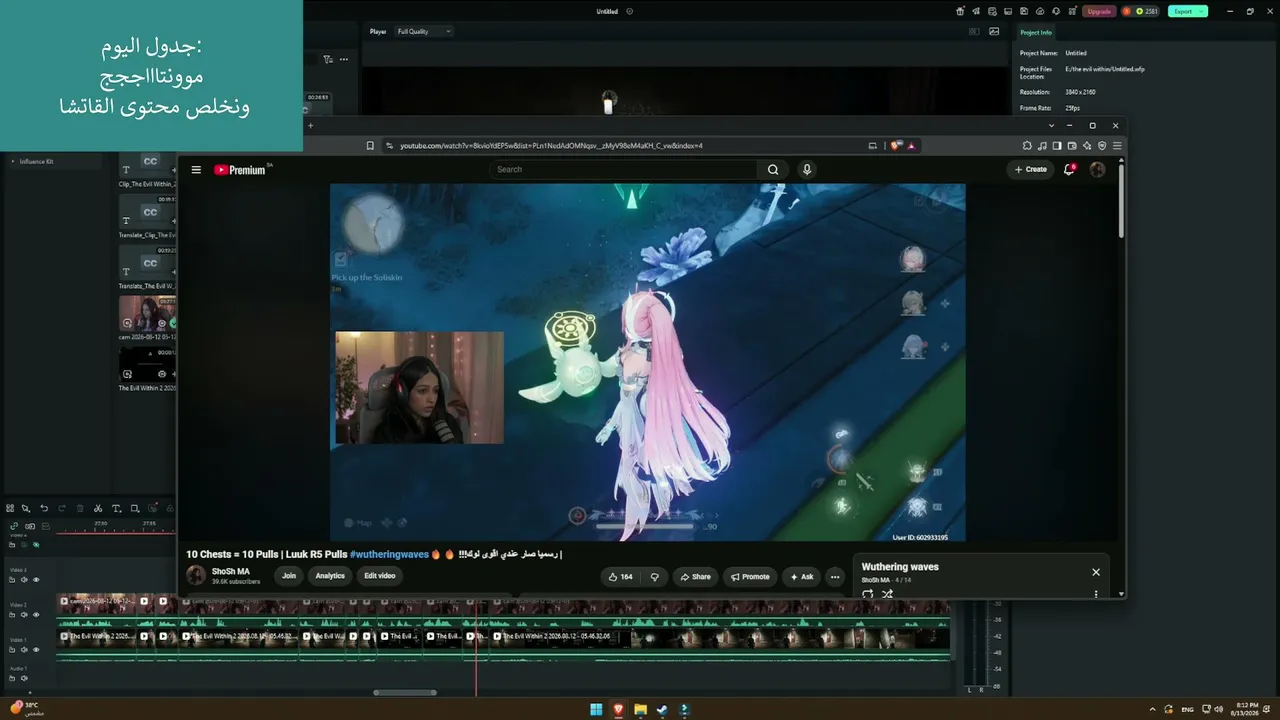
Task: Open the snapshot image icon above the player
Action: (994, 31)
